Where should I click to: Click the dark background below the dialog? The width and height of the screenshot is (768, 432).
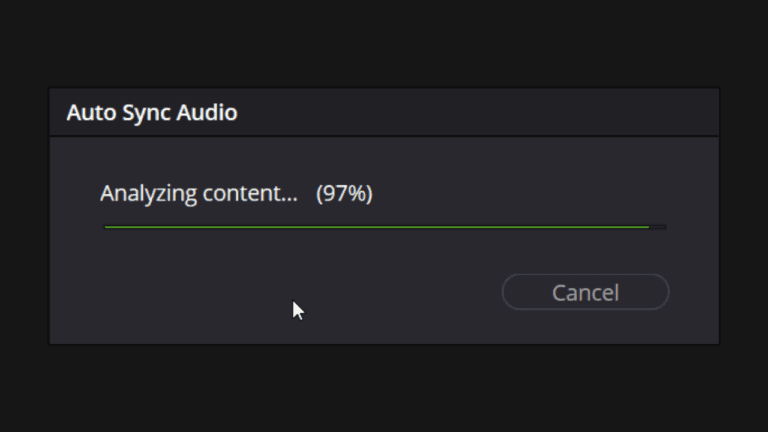pyautogui.click(x=384, y=390)
